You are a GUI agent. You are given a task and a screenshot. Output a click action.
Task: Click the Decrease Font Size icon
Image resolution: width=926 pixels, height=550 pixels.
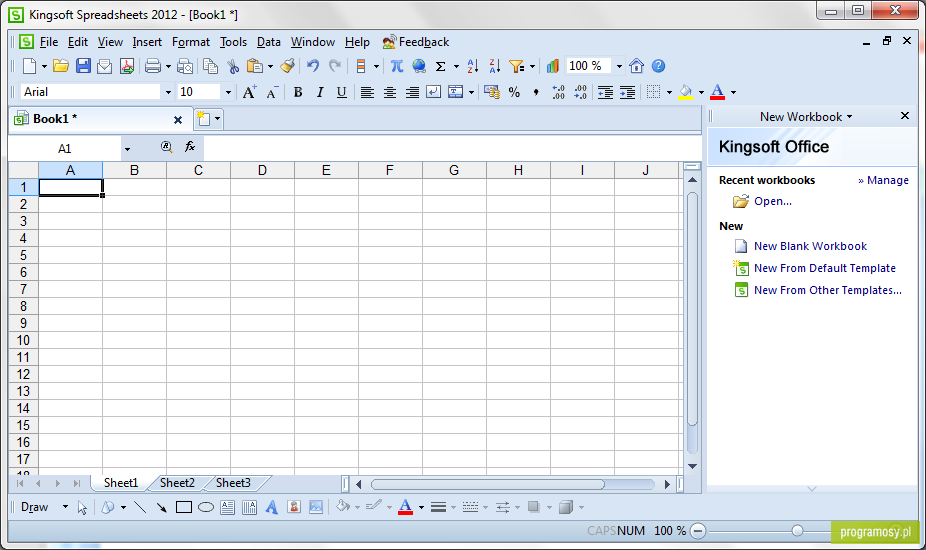tap(271, 92)
